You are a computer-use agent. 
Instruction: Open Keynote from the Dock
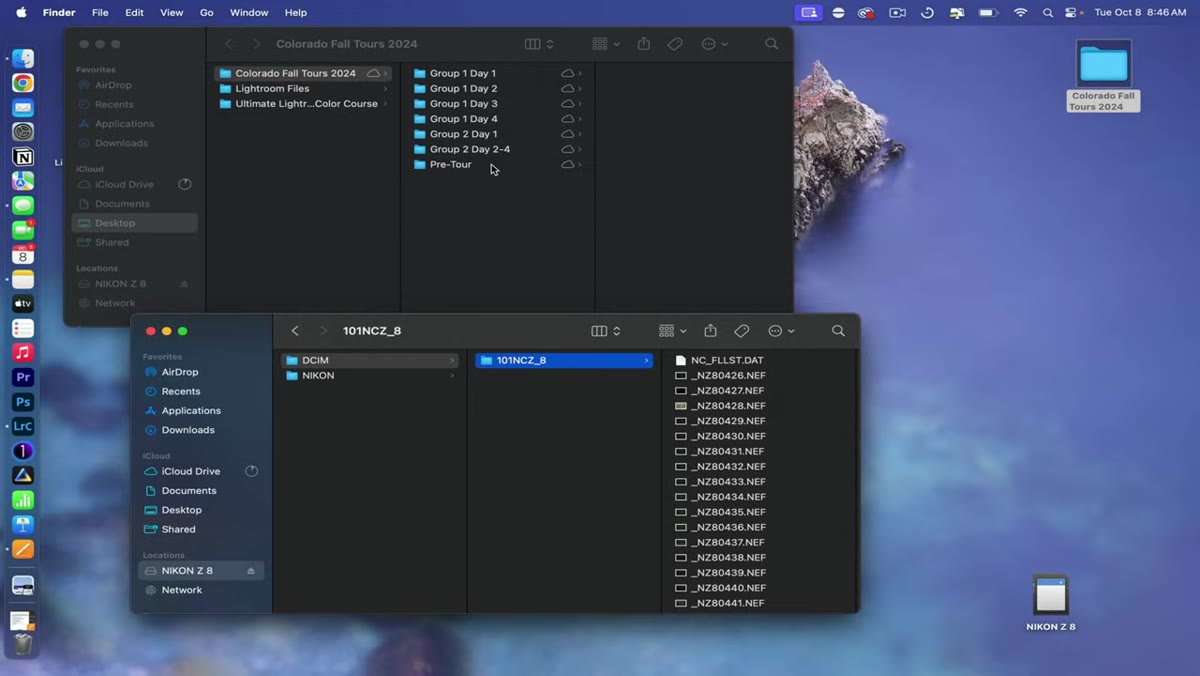(23, 524)
